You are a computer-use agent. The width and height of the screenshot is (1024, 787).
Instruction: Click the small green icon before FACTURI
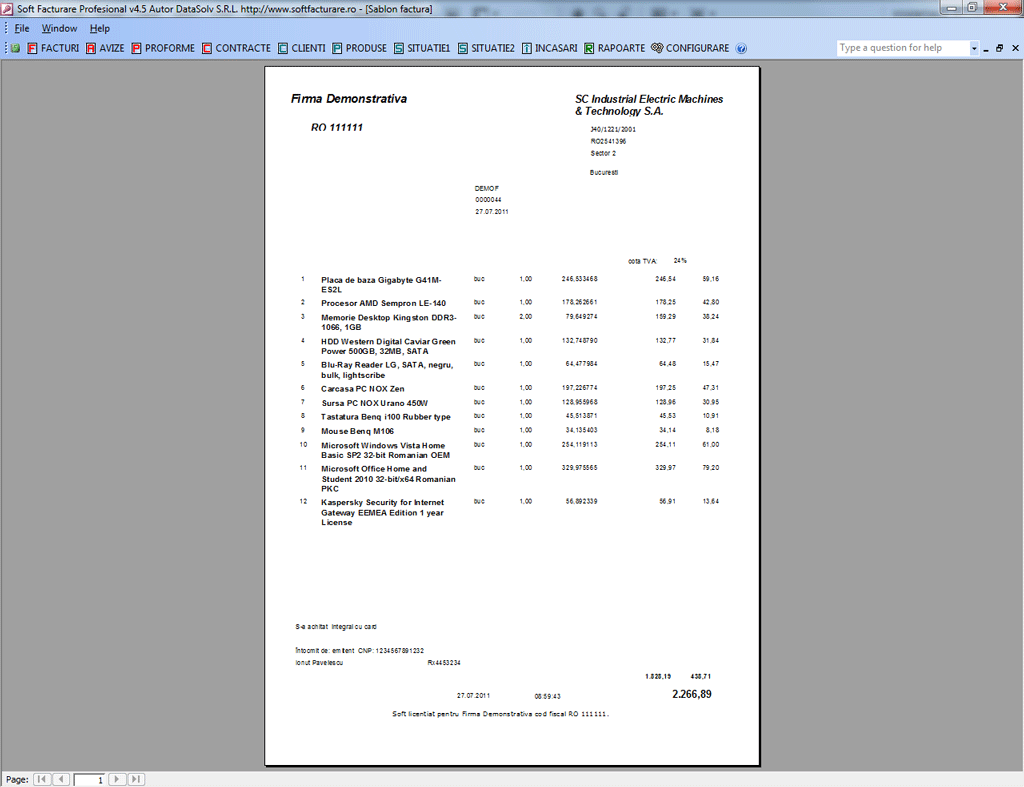15,48
